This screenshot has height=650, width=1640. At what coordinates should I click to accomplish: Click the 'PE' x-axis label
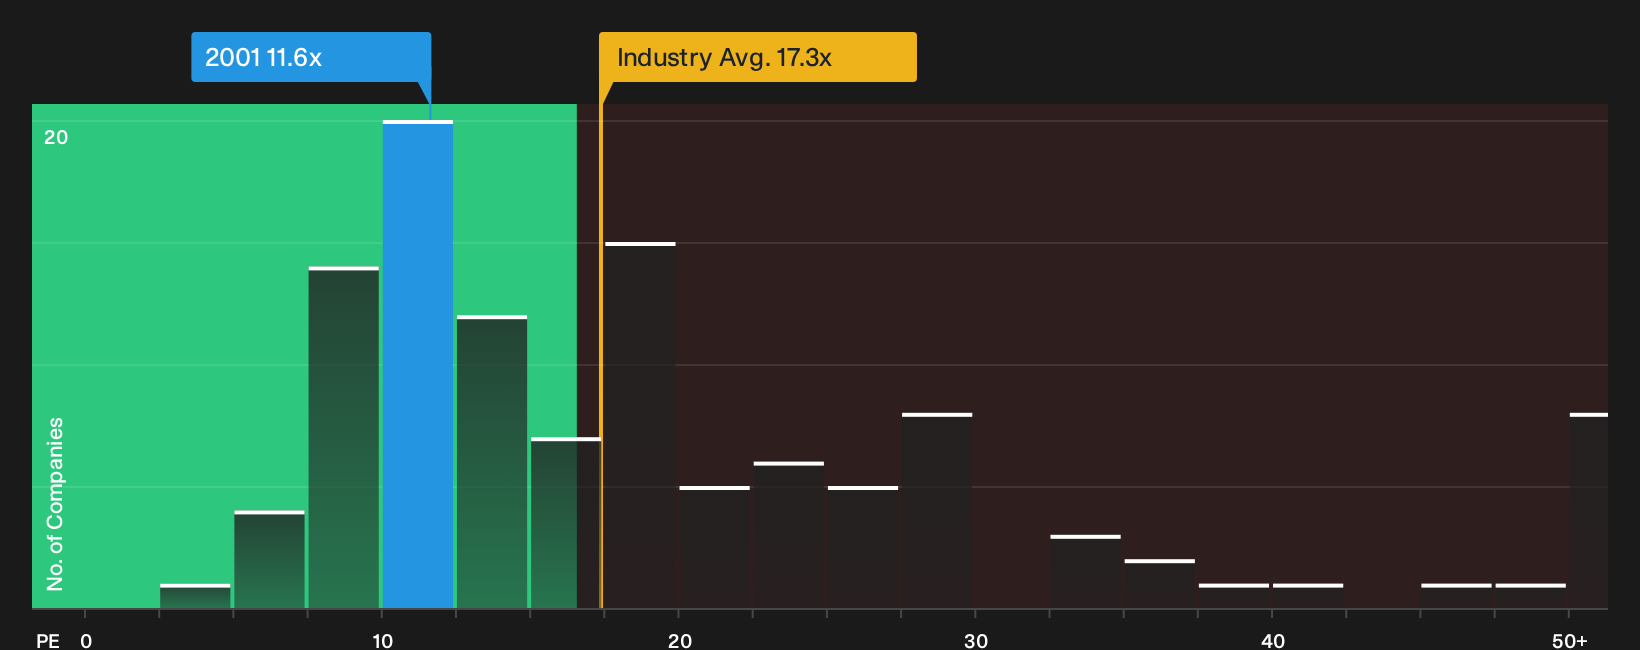(x=48, y=640)
